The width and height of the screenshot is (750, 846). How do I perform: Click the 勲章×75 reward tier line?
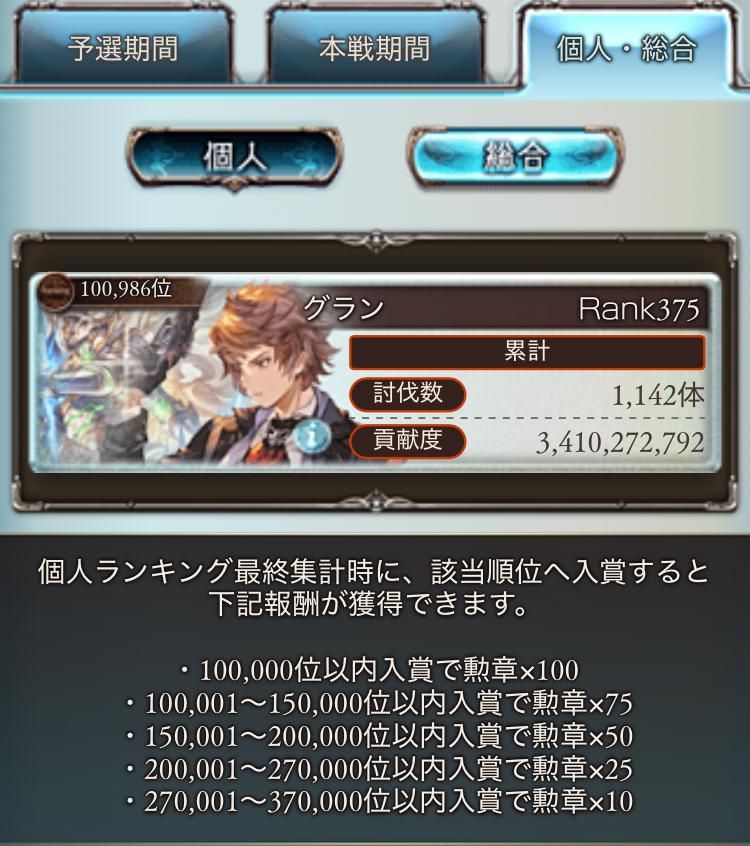[x=379, y=703]
